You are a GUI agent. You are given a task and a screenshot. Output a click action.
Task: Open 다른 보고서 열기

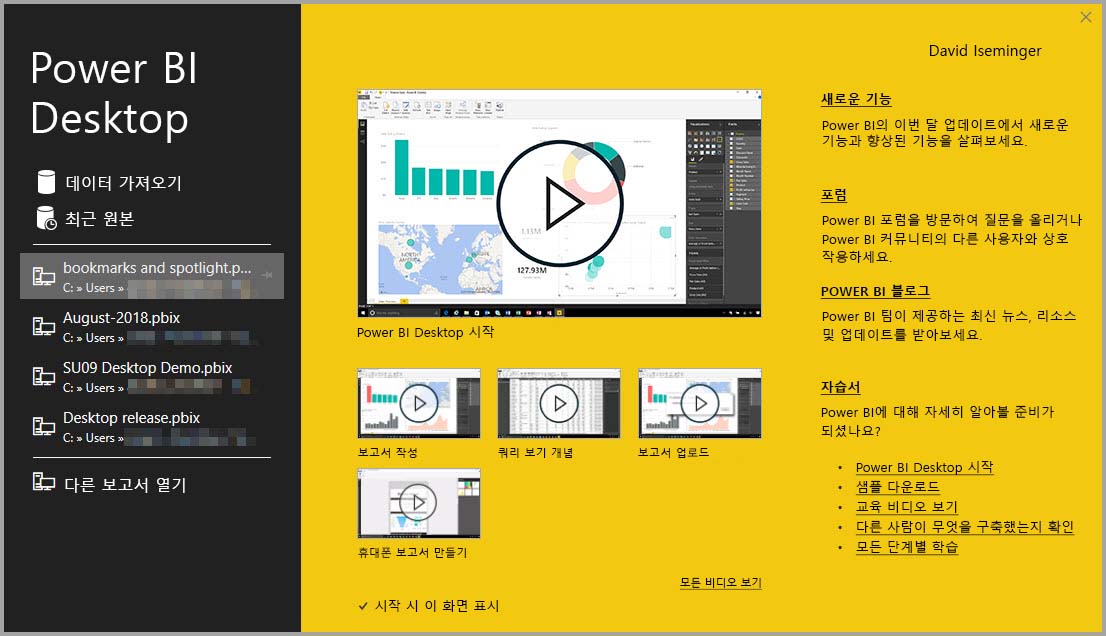pos(125,484)
